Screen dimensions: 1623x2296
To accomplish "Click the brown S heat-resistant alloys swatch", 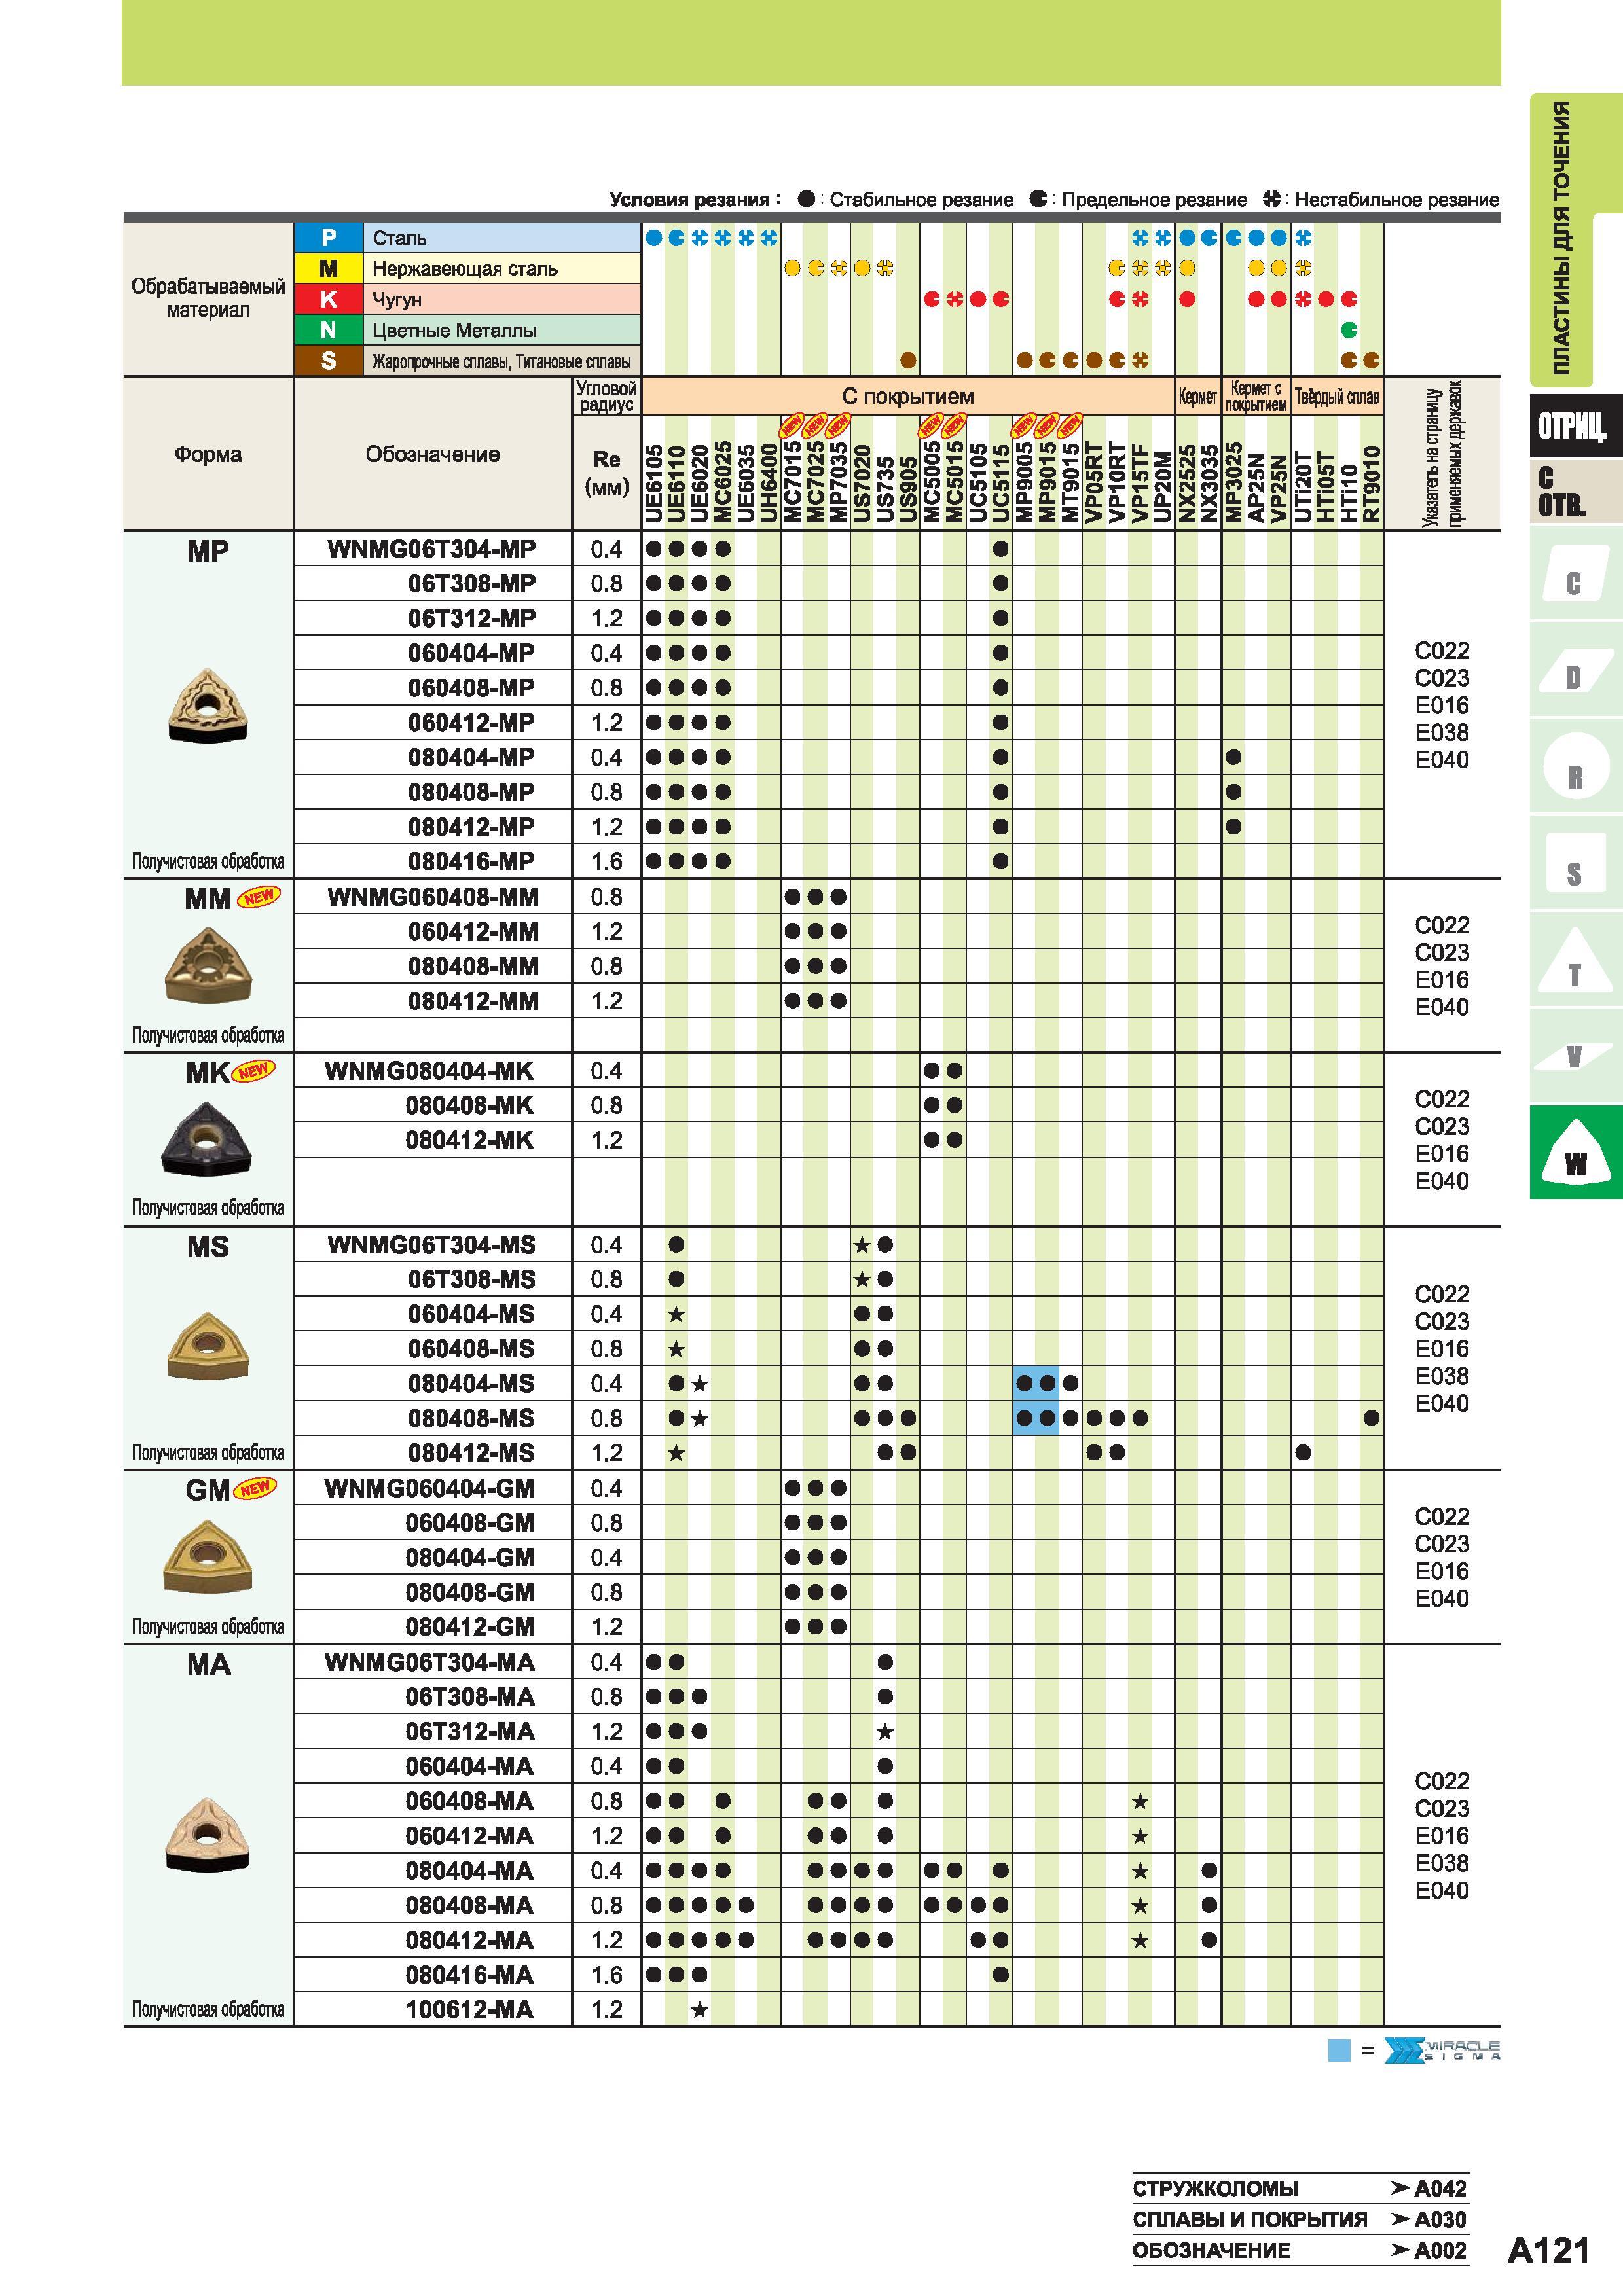I will [328, 361].
